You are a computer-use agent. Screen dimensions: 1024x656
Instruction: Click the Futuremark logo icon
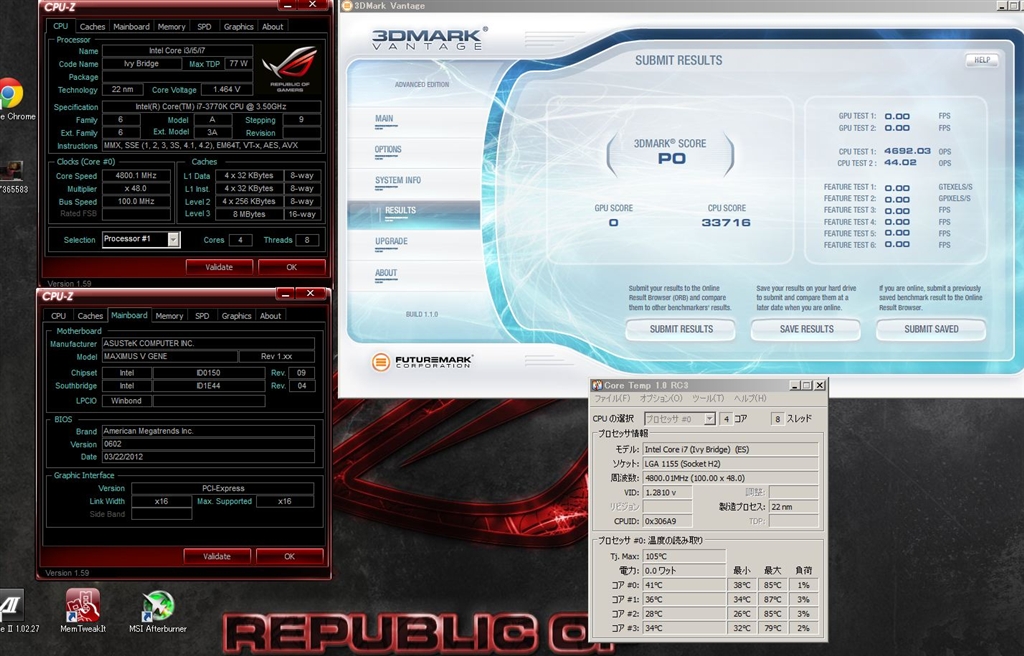pos(381,361)
